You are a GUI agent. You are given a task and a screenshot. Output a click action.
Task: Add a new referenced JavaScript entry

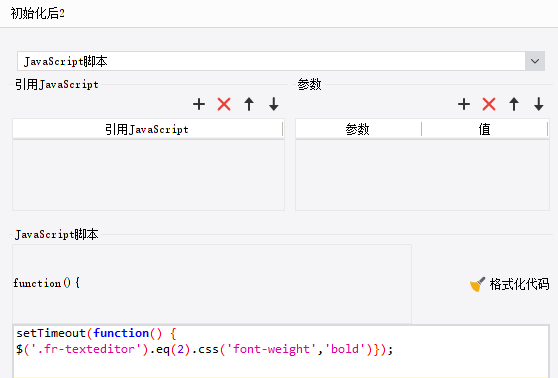pos(199,104)
